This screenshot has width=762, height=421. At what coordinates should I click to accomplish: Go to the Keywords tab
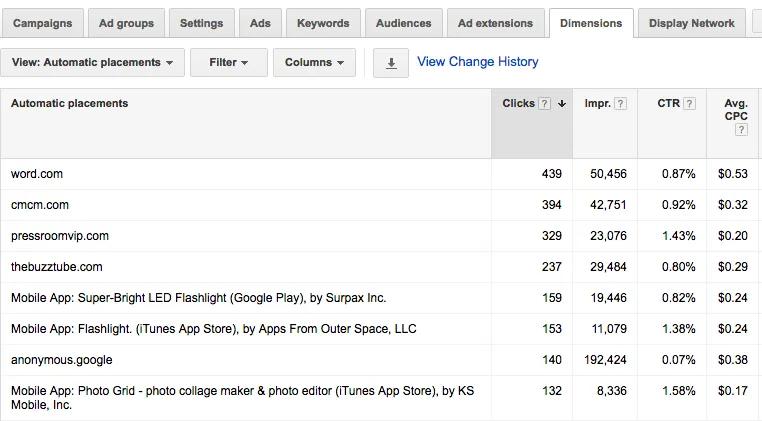323,23
